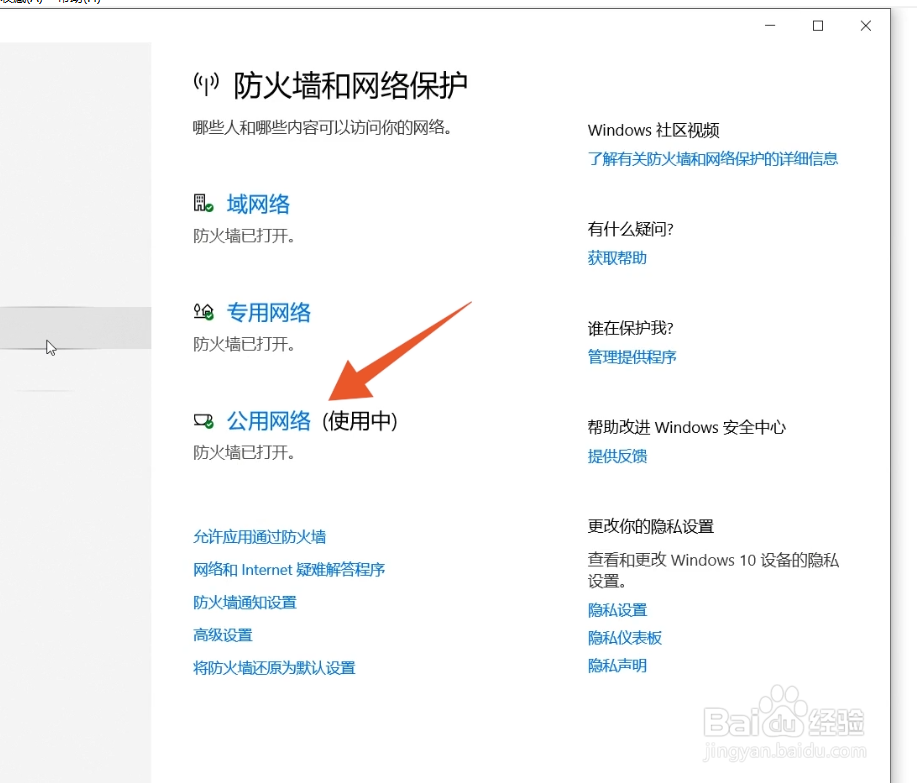Click the 有什么疑问? heading
The image size is (917, 783).
(630, 229)
